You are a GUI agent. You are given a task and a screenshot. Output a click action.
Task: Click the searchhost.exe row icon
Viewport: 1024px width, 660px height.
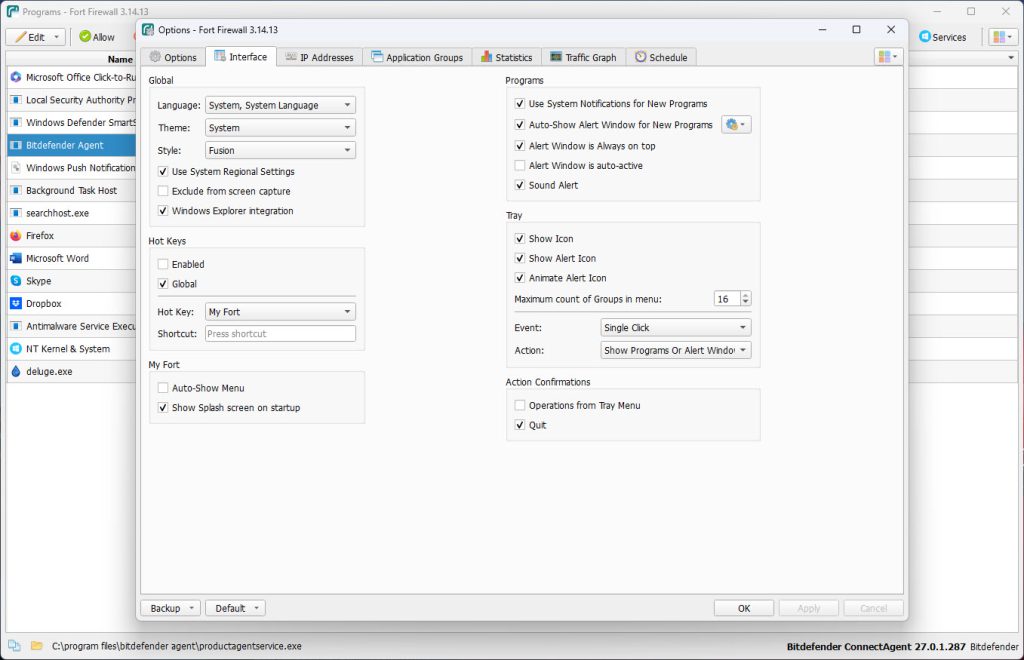(x=16, y=213)
